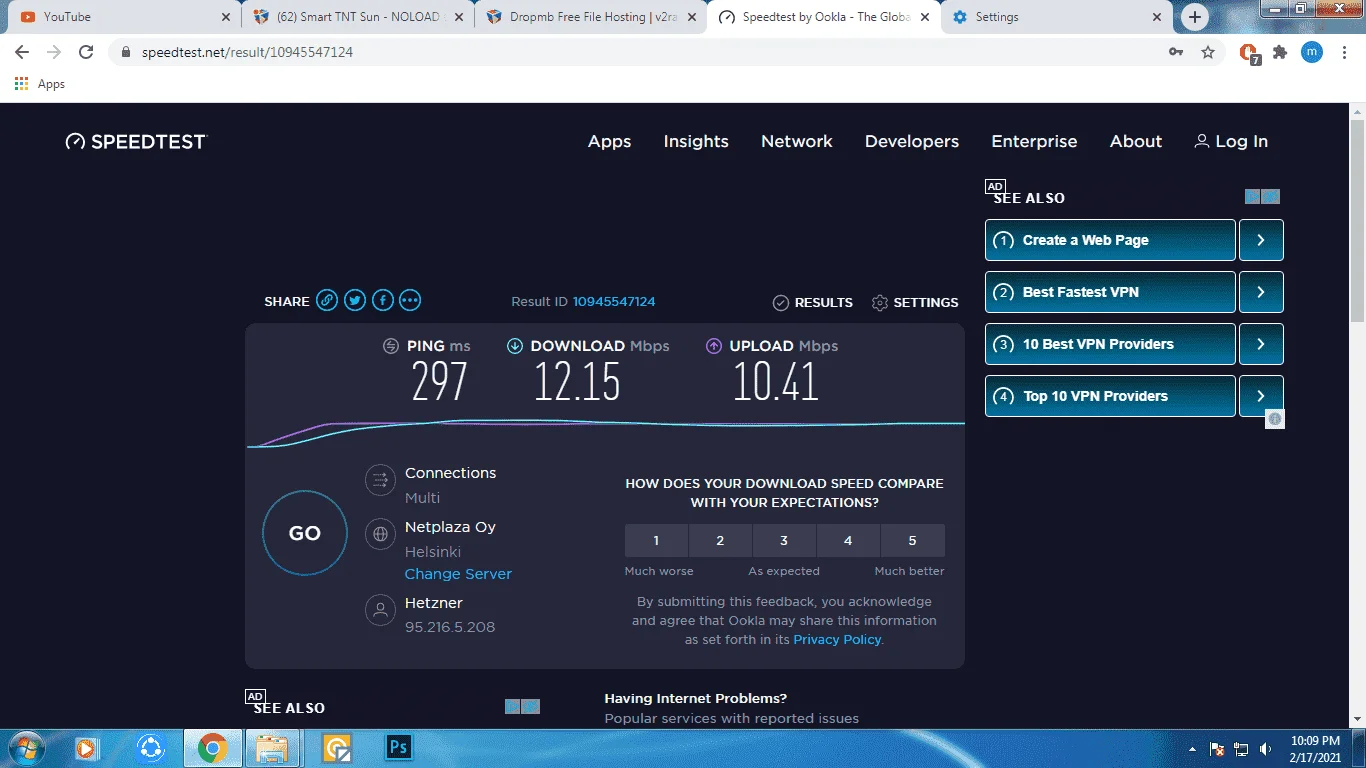Screen dimensions: 1366x768
Task: Click the network icon in system tray
Action: pos(1241,749)
